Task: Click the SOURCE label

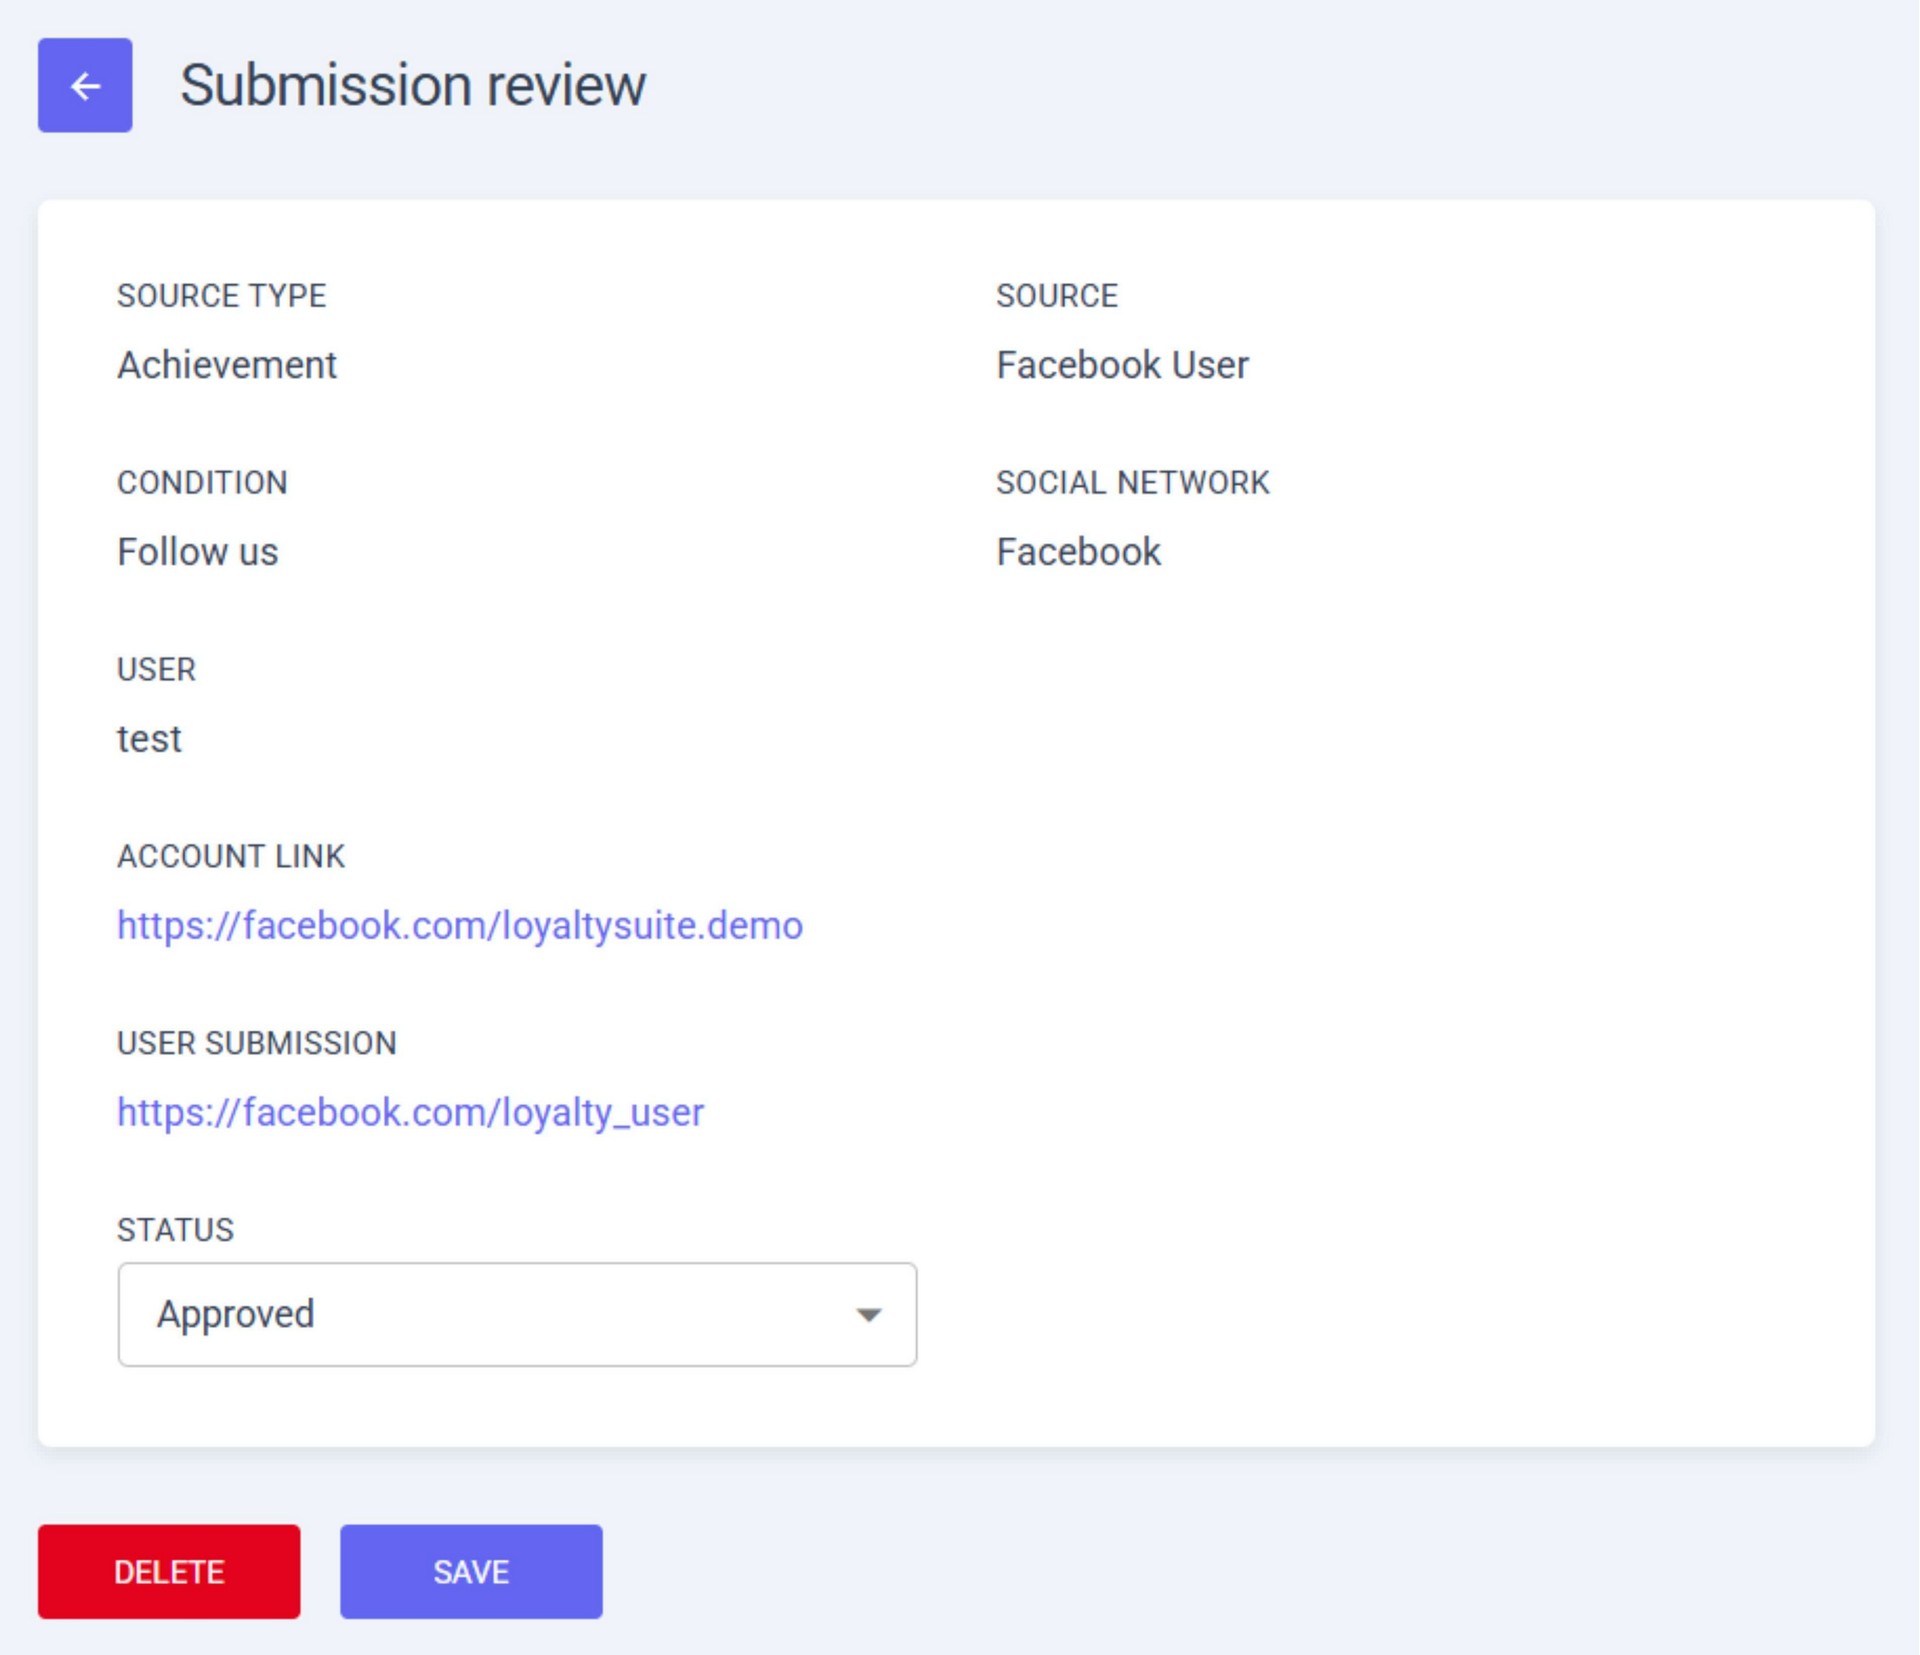Action: pos(1056,296)
